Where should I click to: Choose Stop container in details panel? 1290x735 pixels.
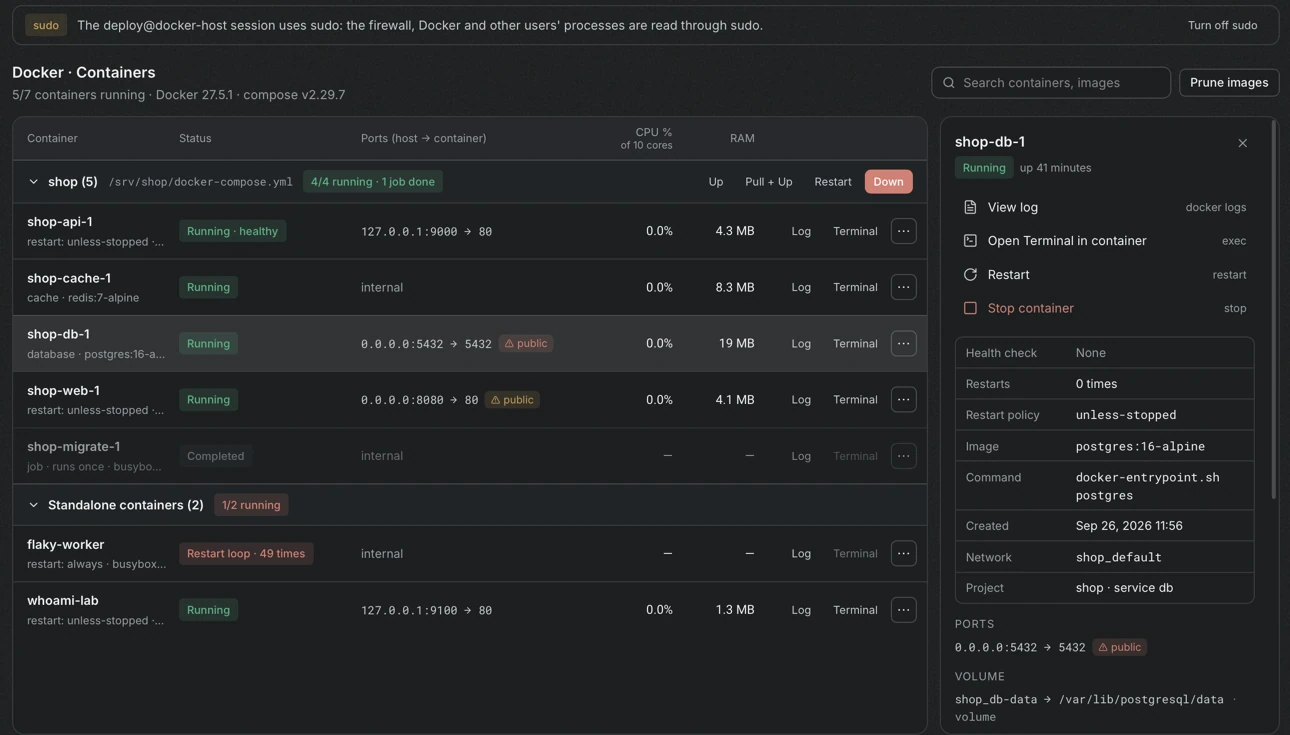click(x=1104, y=308)
